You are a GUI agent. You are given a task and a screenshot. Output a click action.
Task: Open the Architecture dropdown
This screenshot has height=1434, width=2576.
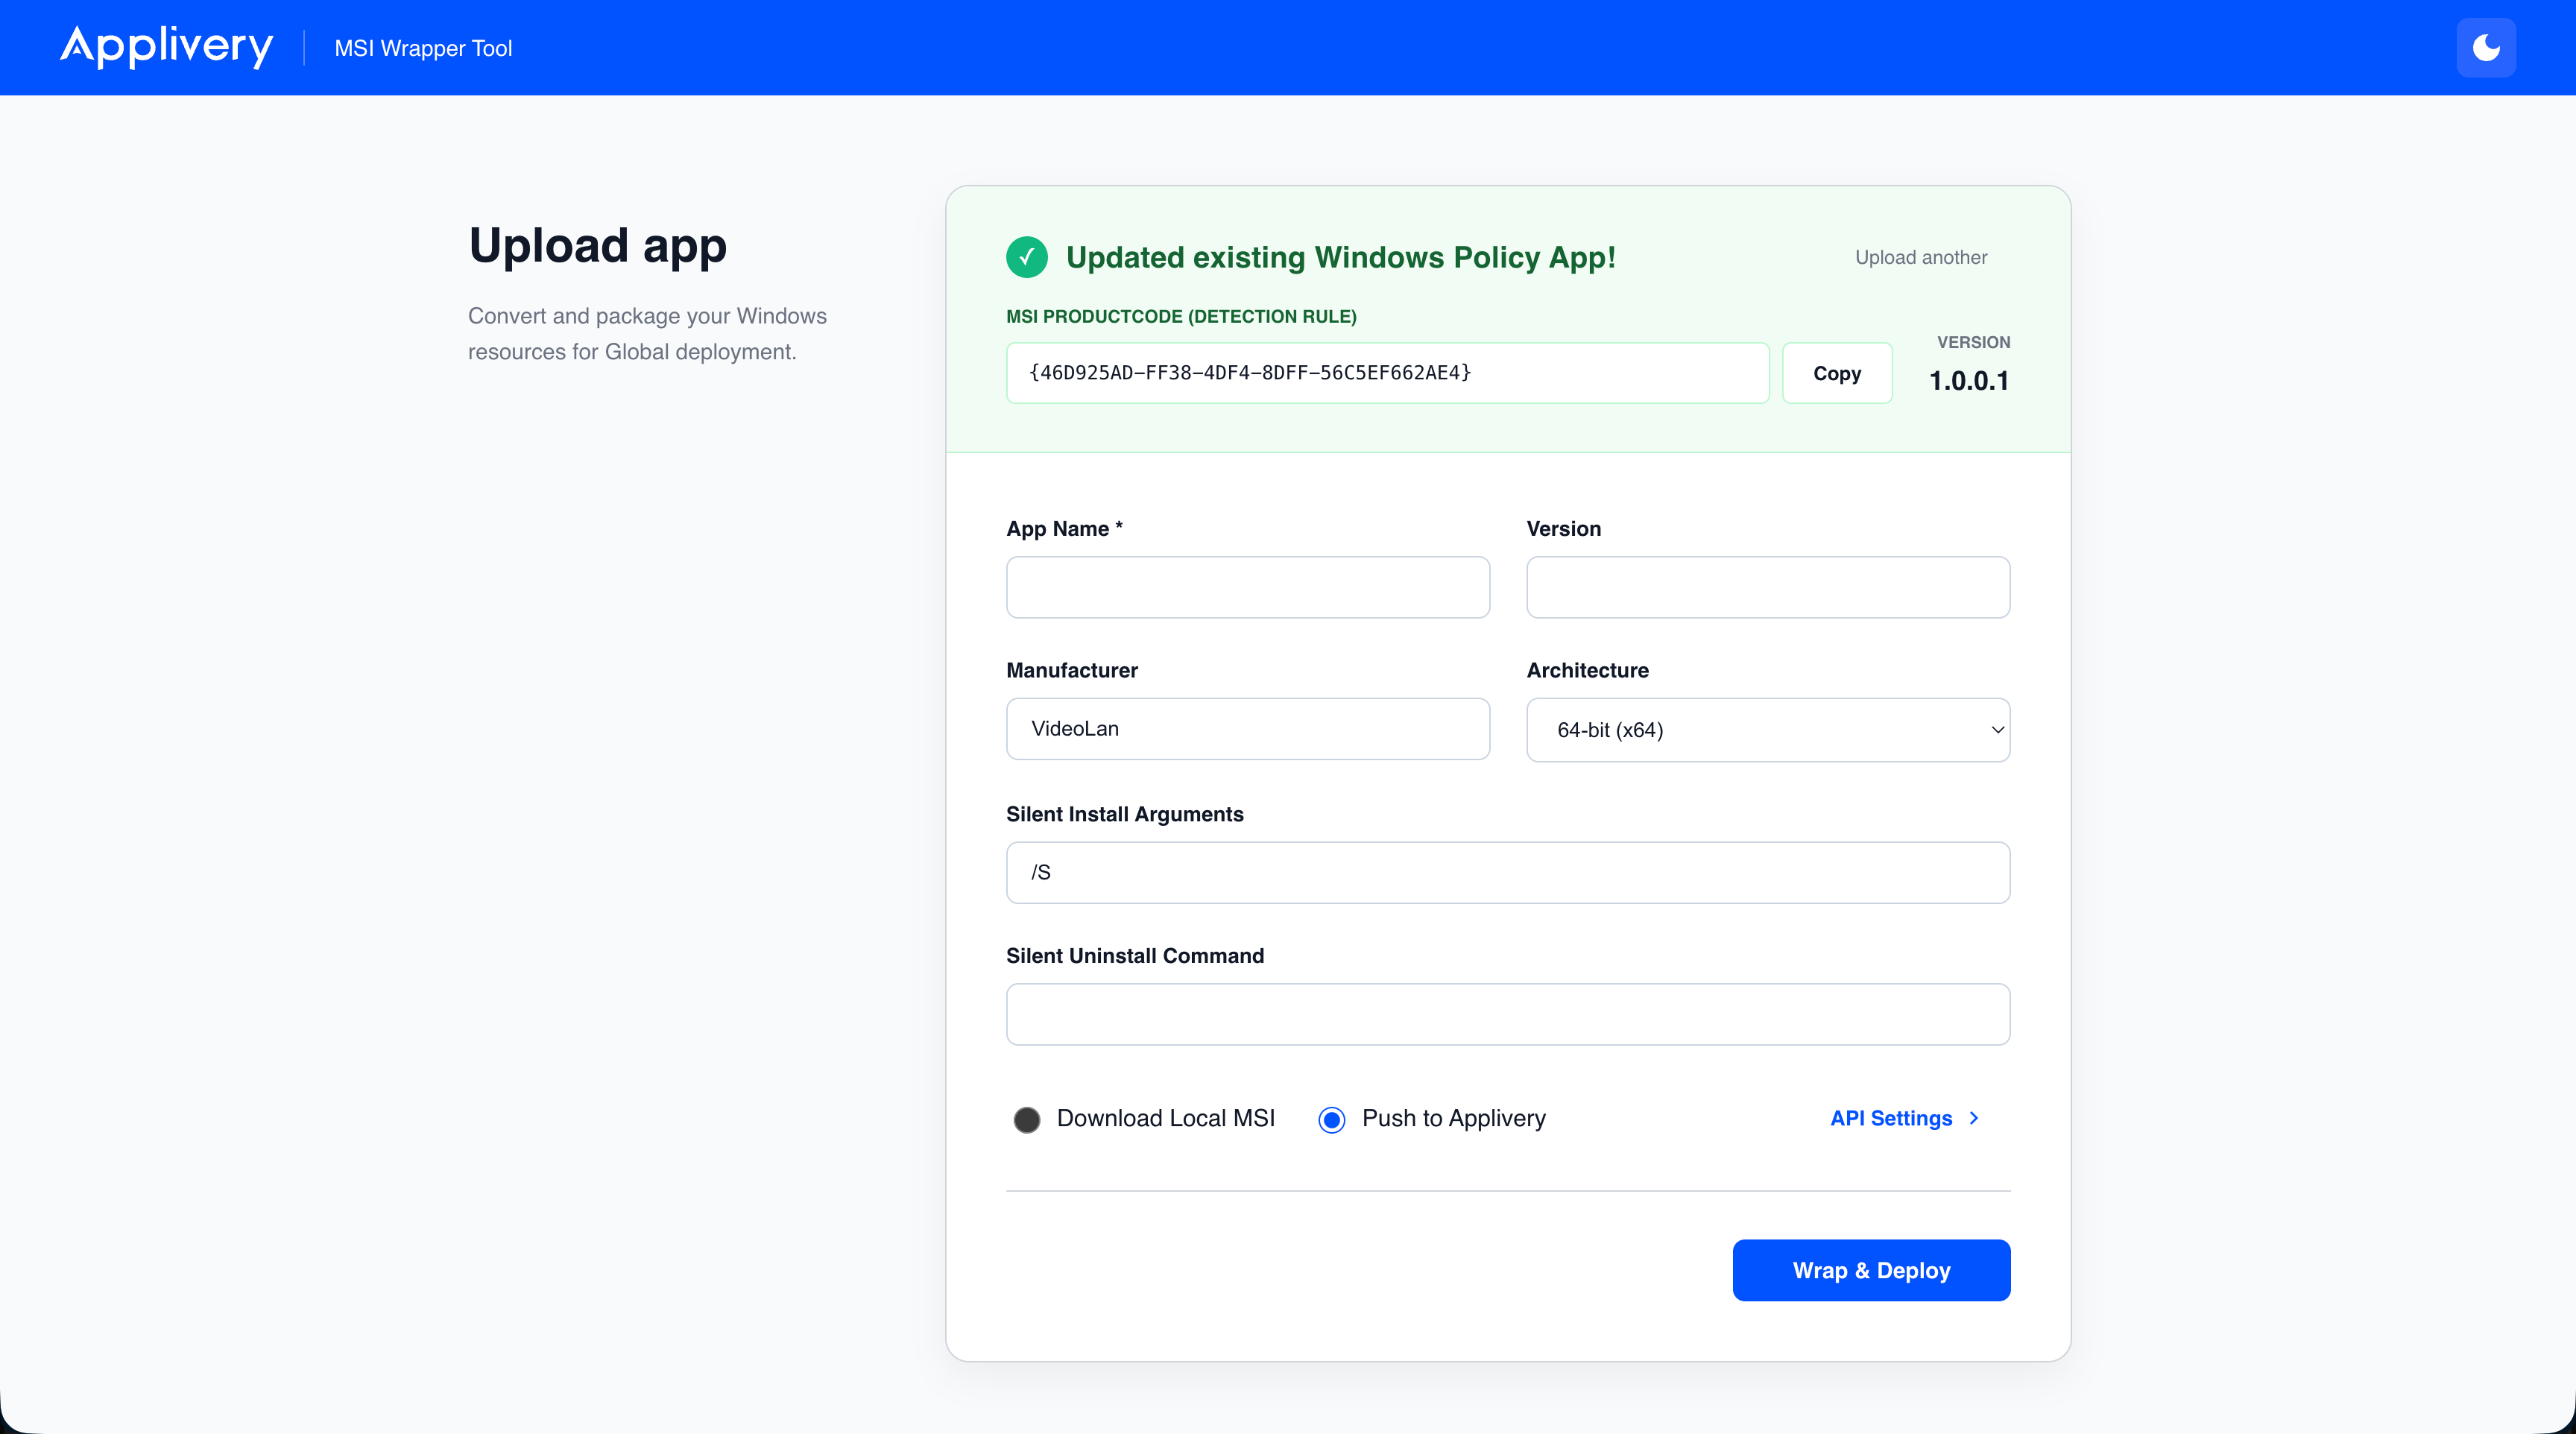(1766, 730)
